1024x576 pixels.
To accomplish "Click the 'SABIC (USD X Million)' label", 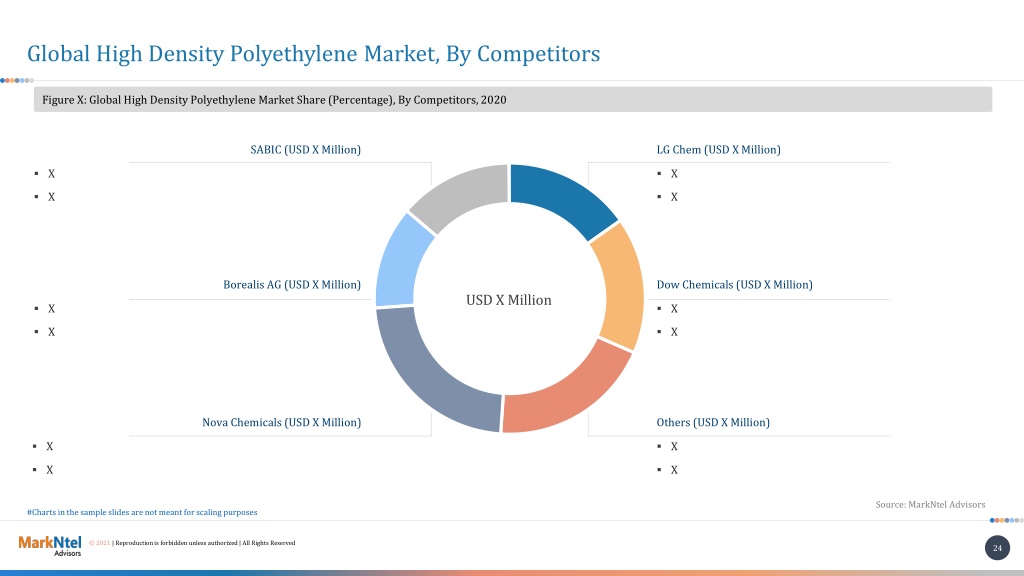I will tap(306, 150).
